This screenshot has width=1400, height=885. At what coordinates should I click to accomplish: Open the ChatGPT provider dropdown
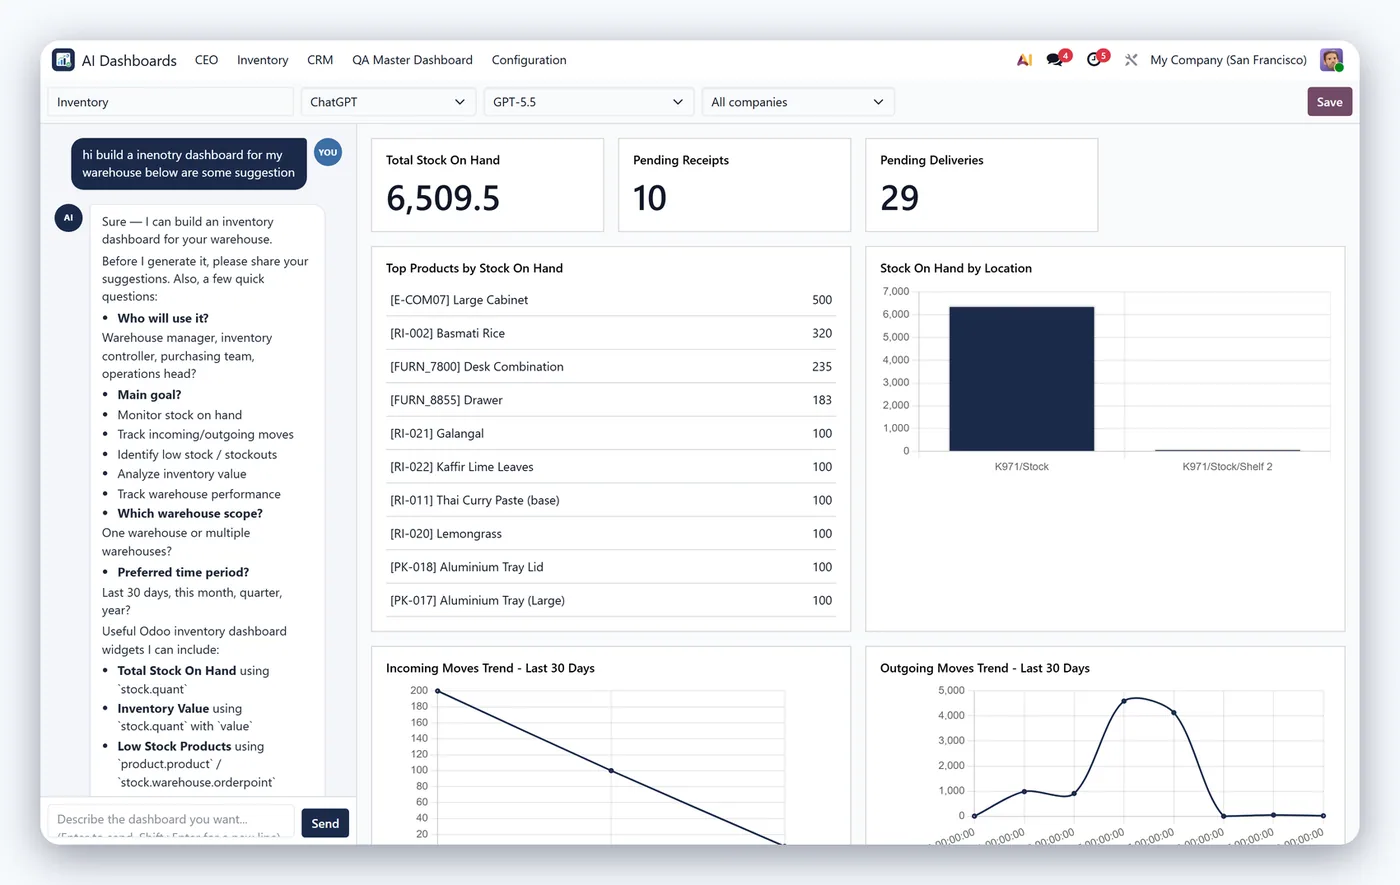388,102
